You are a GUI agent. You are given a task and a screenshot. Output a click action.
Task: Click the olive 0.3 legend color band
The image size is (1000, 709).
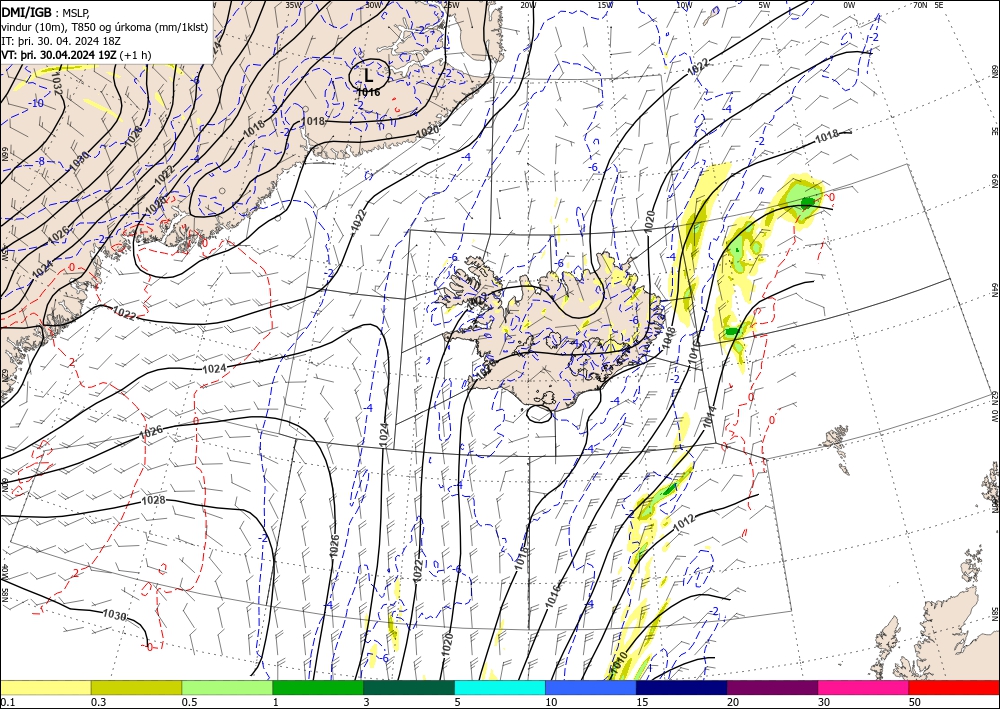(x=136, y=687)
